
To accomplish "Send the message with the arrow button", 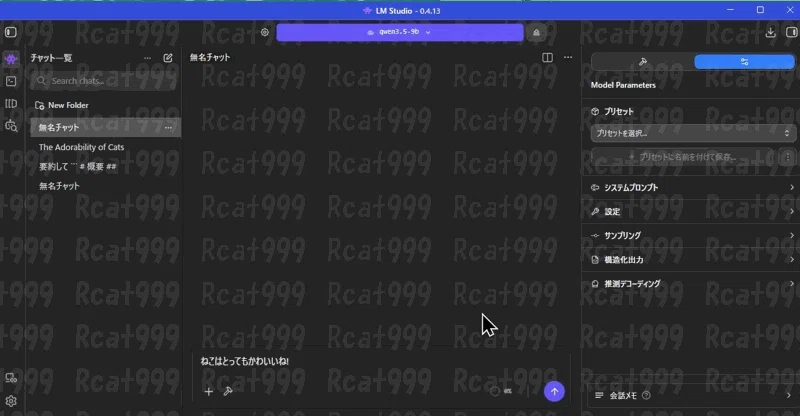I will [554, 391].
